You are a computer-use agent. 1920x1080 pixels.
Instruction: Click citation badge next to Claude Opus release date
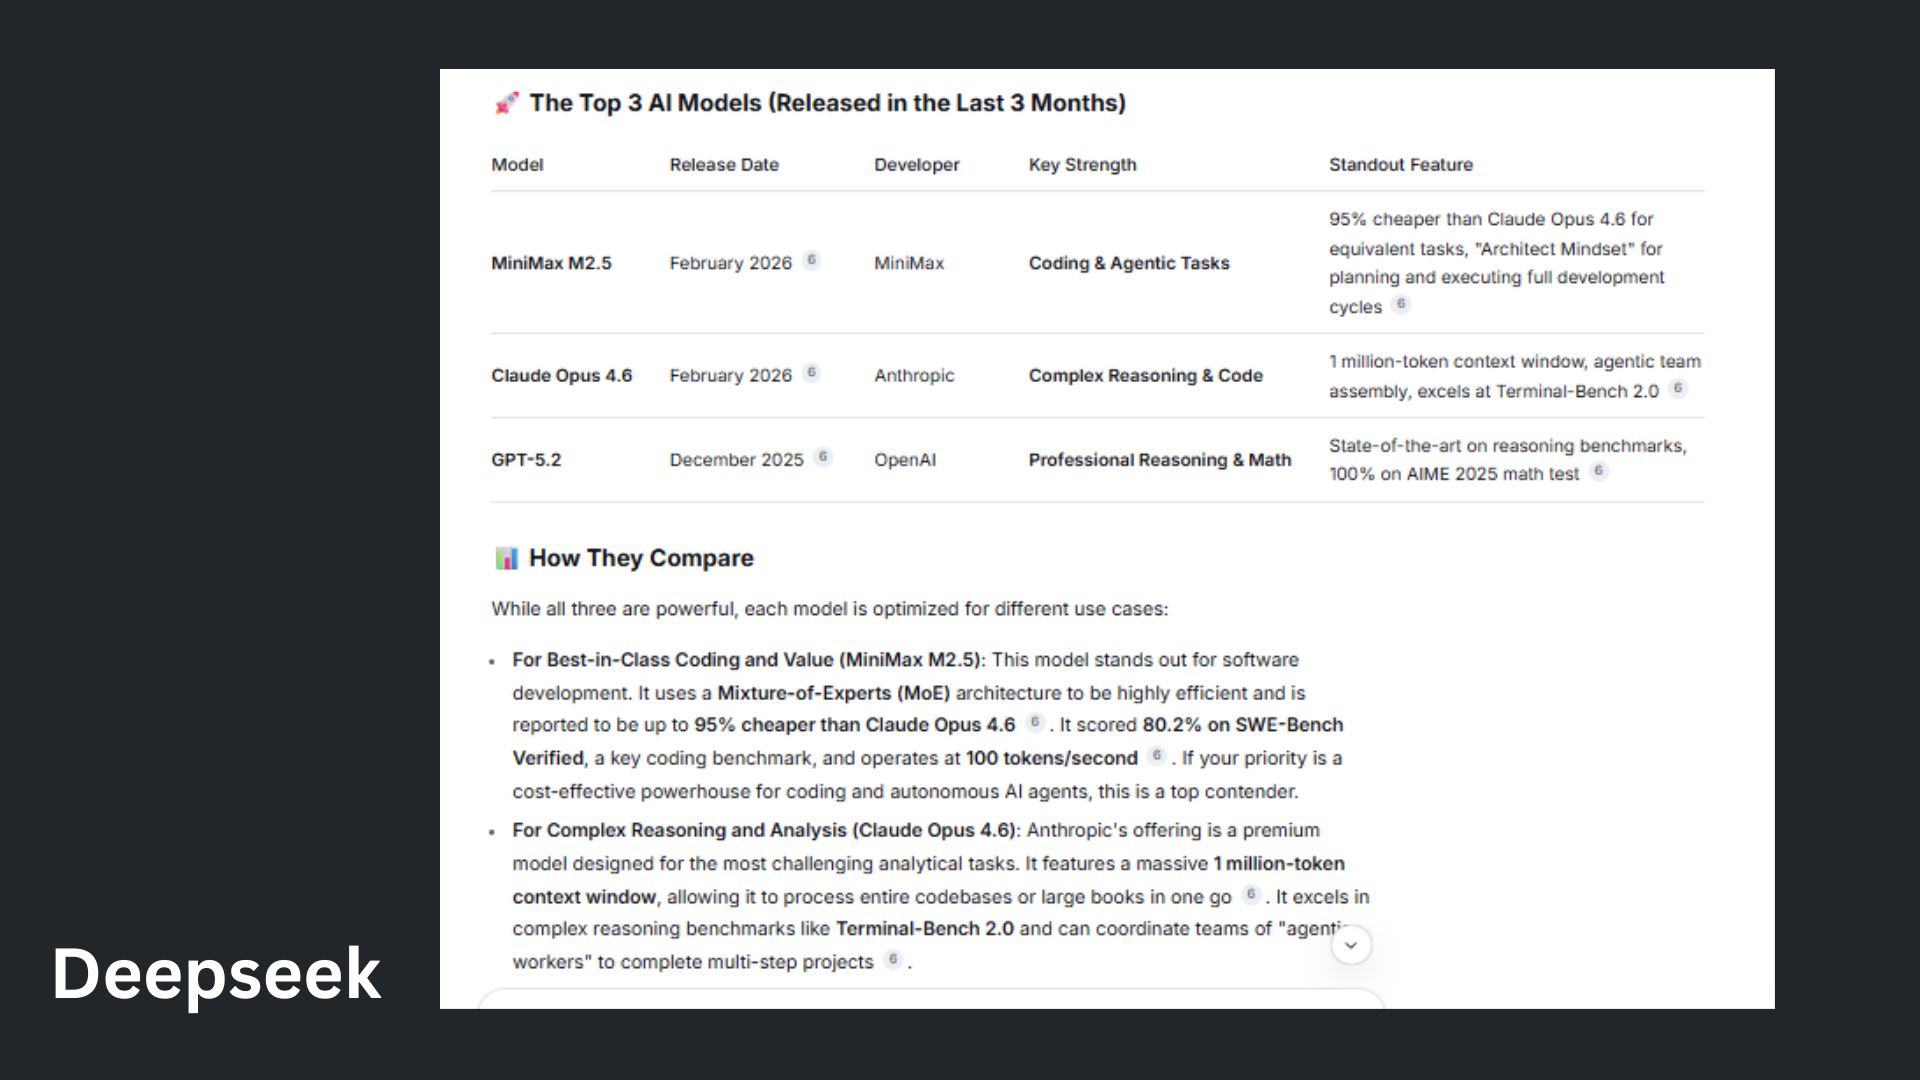coord(812,373)
